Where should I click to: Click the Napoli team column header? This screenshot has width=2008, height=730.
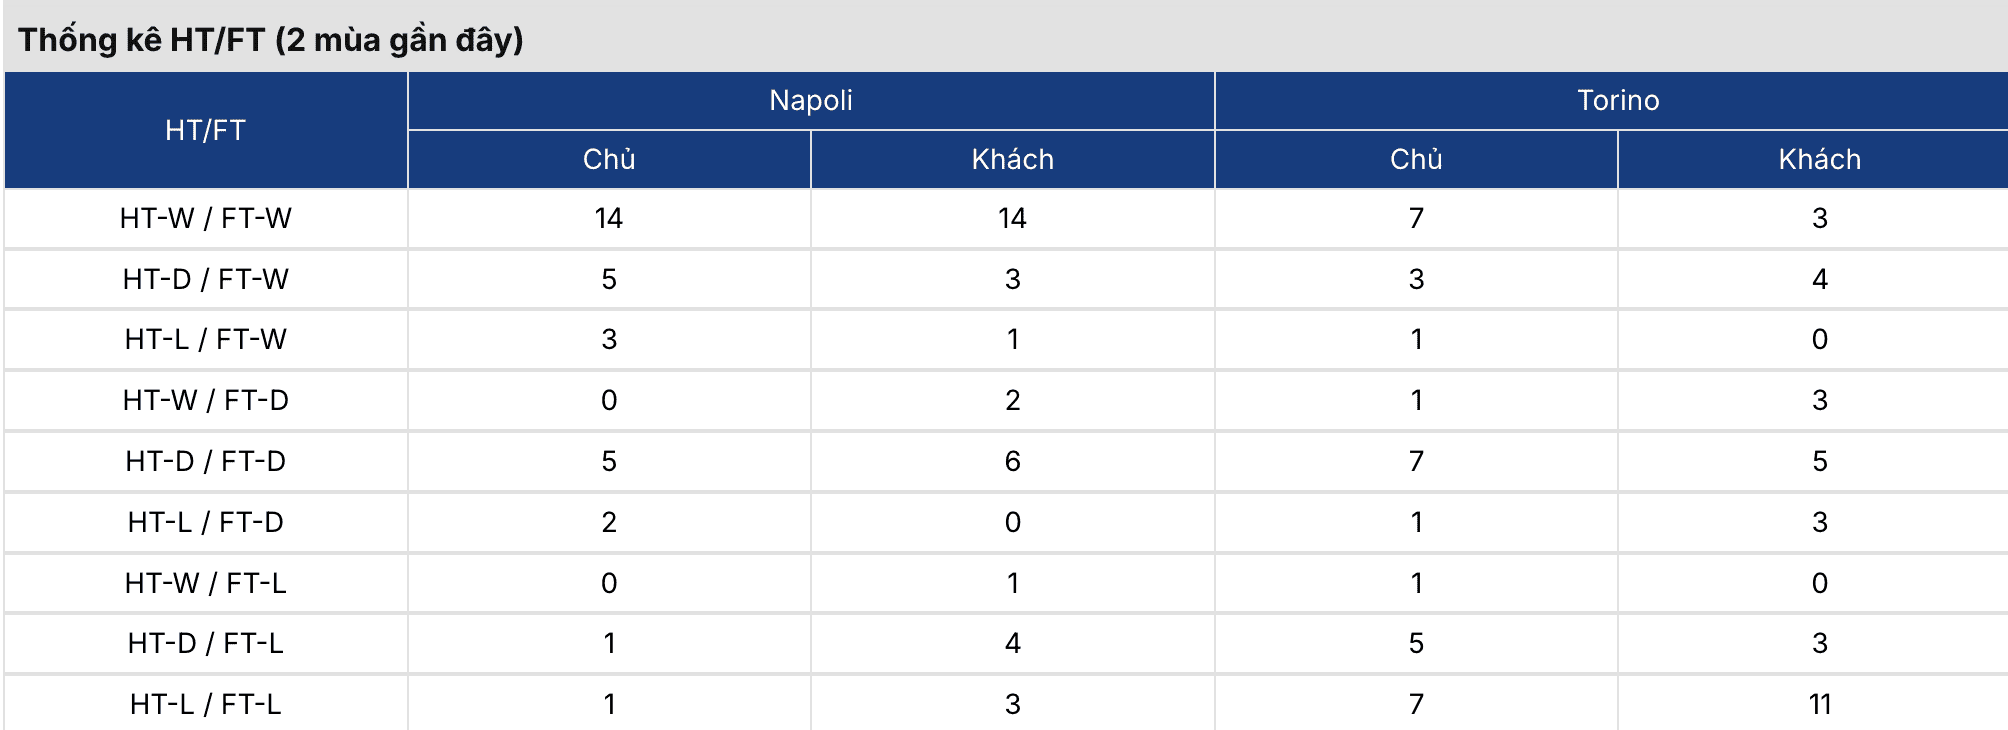(x=811, y=100)
